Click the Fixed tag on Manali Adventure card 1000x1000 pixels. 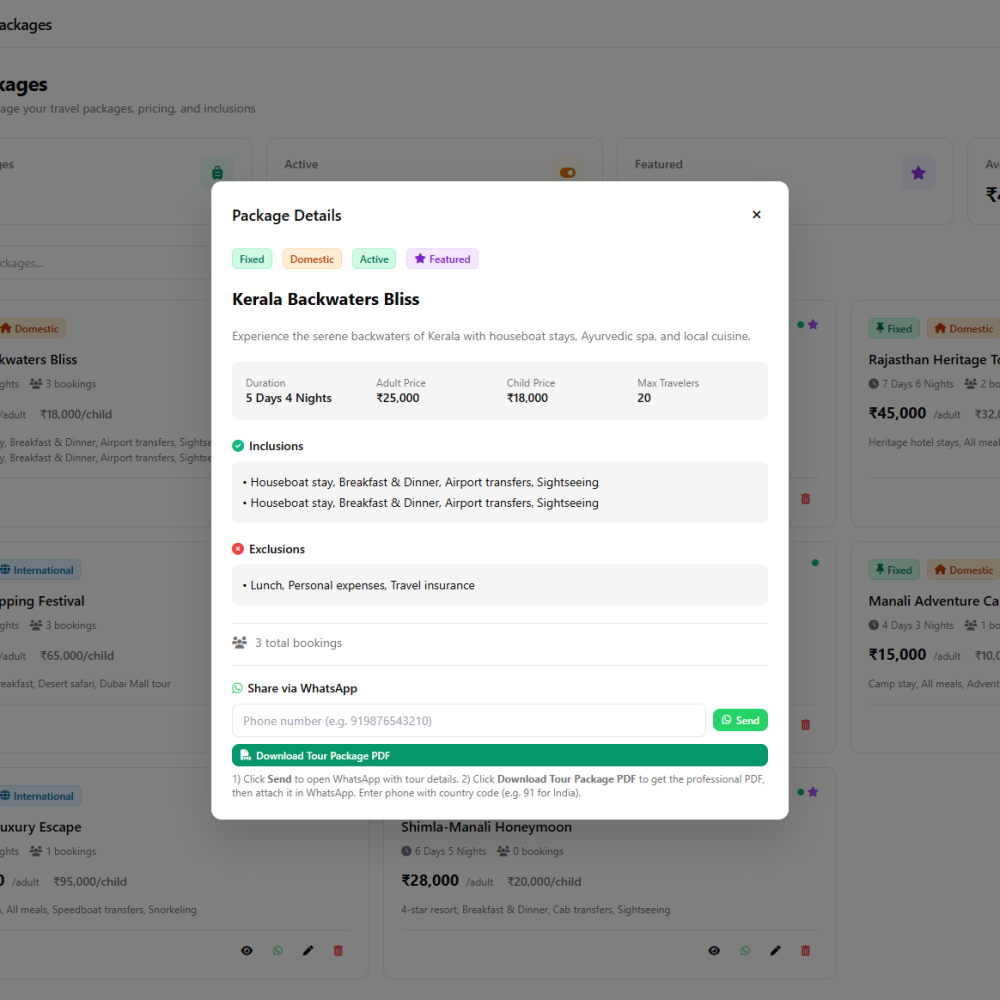pyautogui.click(x=894, y=570)
